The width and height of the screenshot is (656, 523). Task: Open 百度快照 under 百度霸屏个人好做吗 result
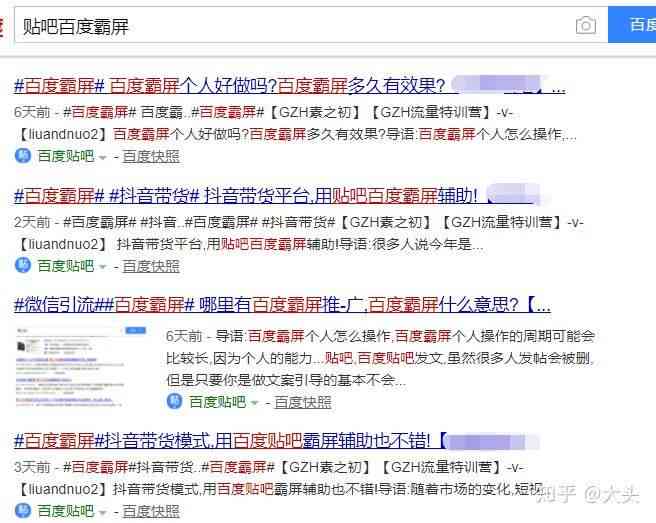[151, 156]
